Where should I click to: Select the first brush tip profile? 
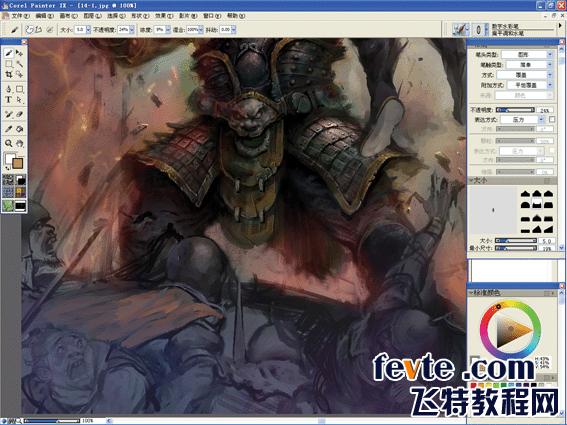(525, 194)
